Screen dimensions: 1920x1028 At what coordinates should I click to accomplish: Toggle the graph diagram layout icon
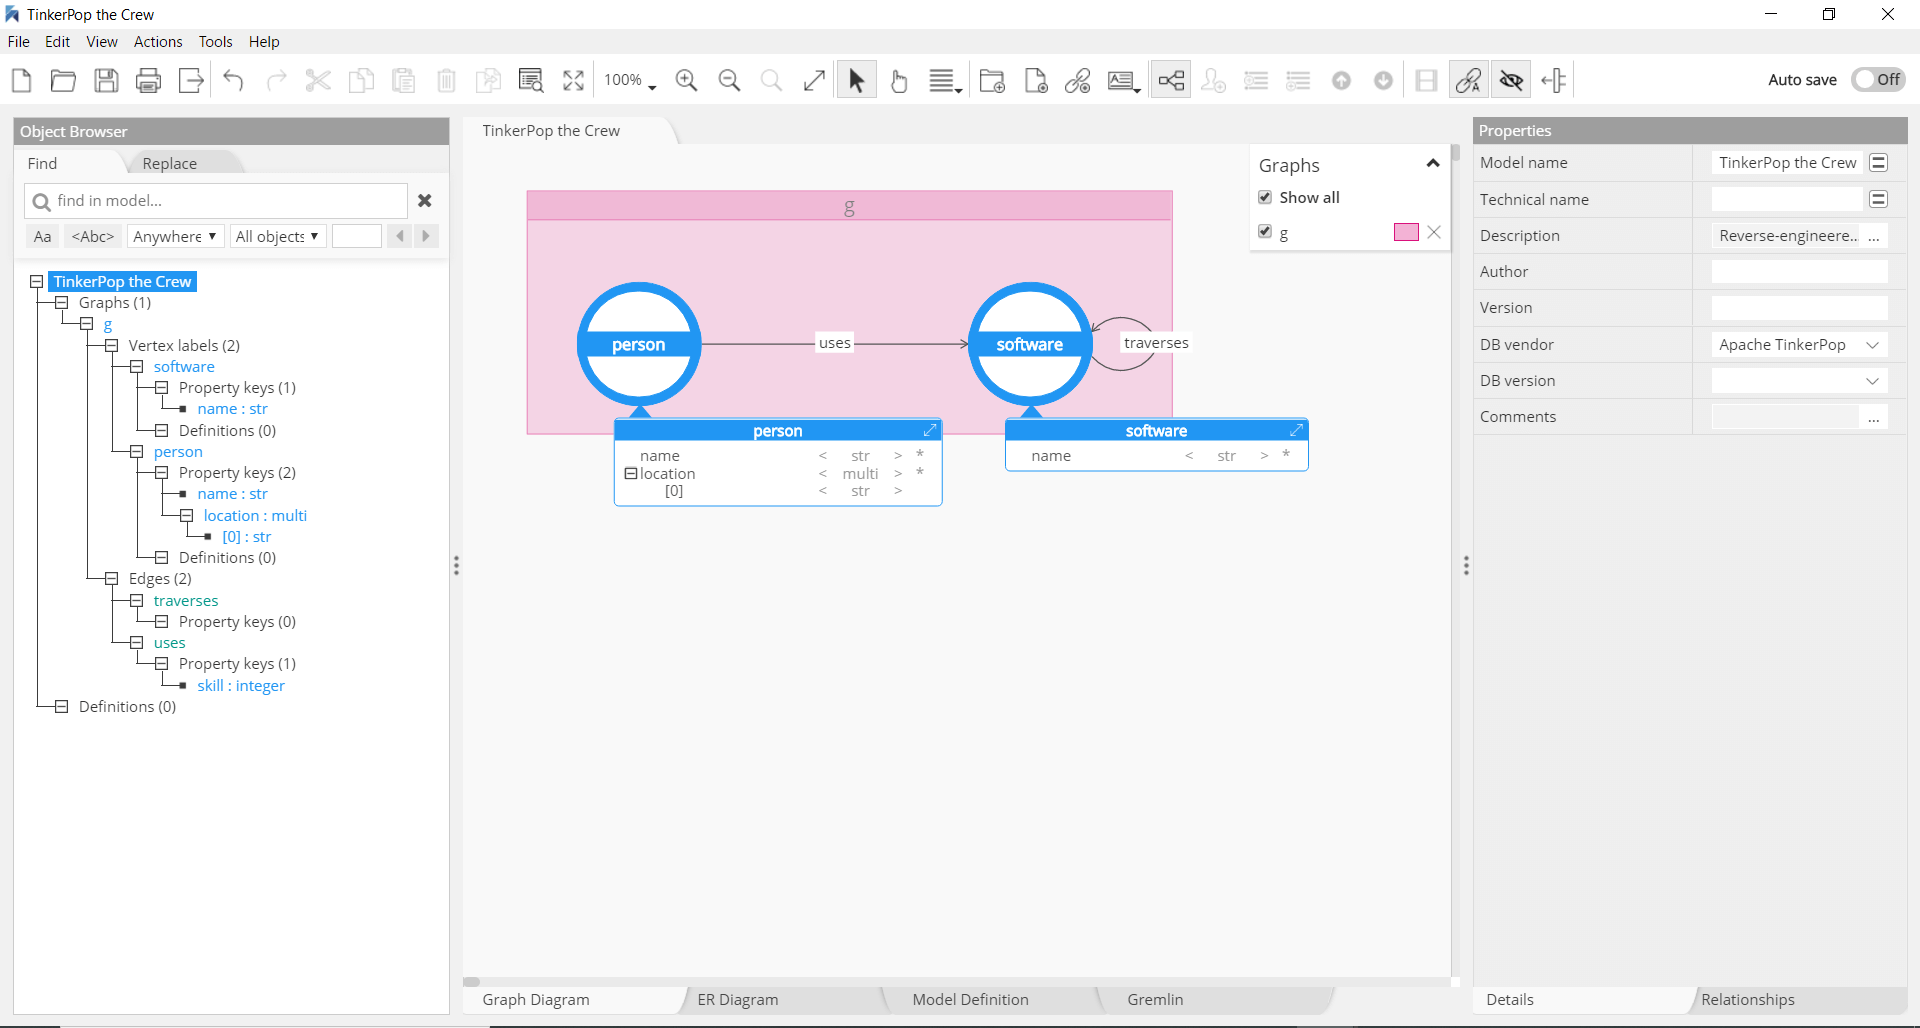point(1171,80)
